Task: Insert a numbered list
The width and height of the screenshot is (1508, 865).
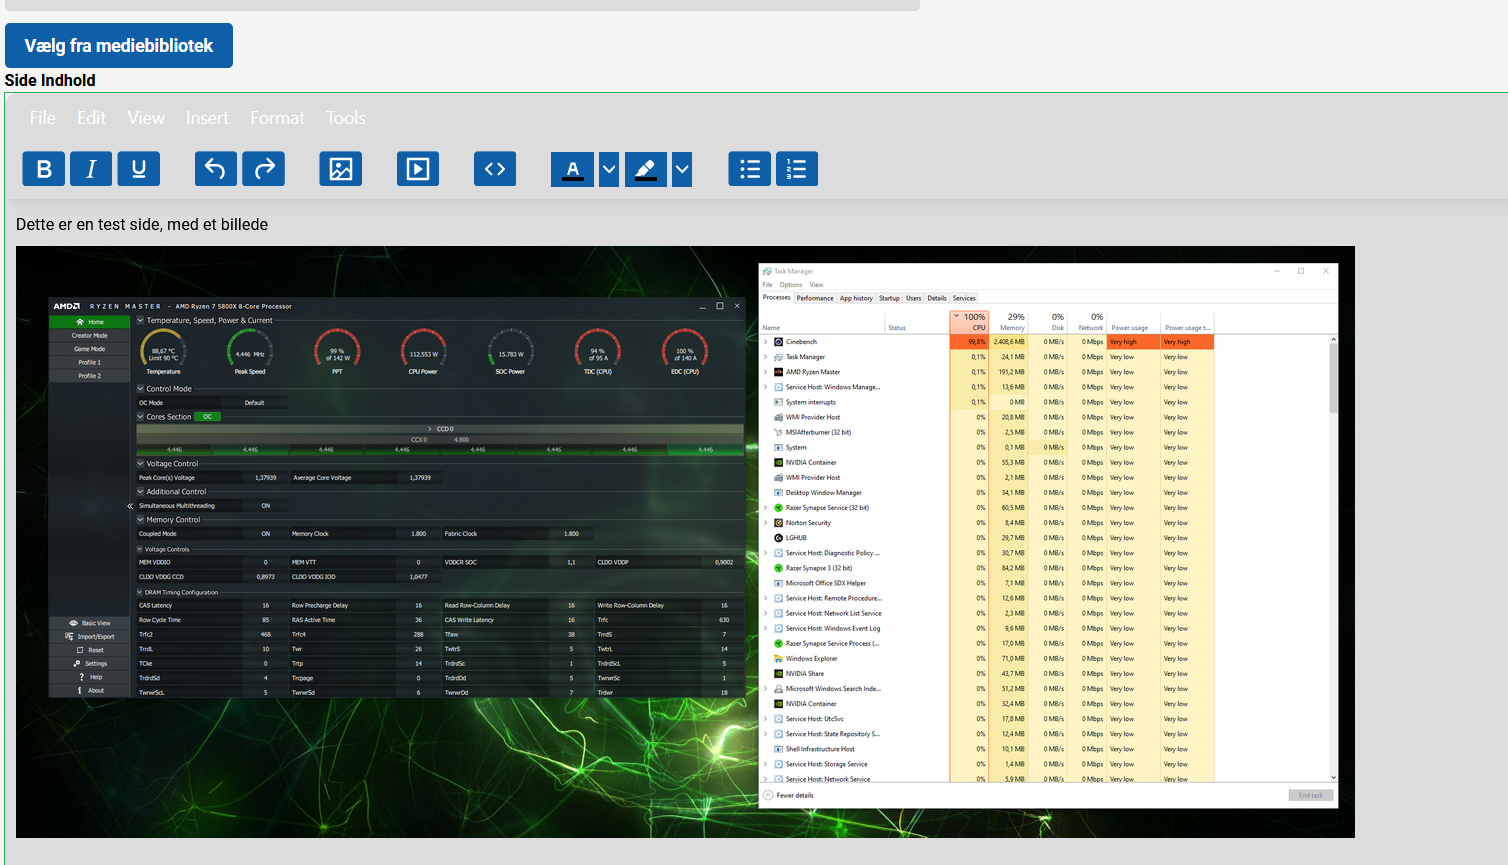Action: click(x=797, y=169)
